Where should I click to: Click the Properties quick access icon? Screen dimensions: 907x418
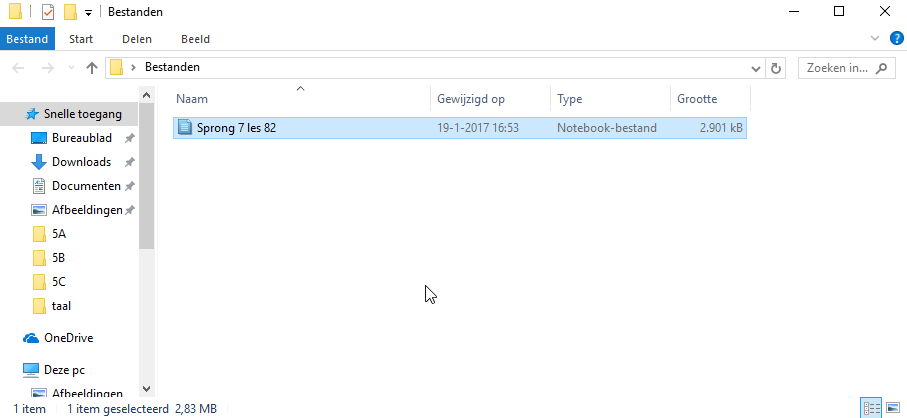click(x=48, y=12)
